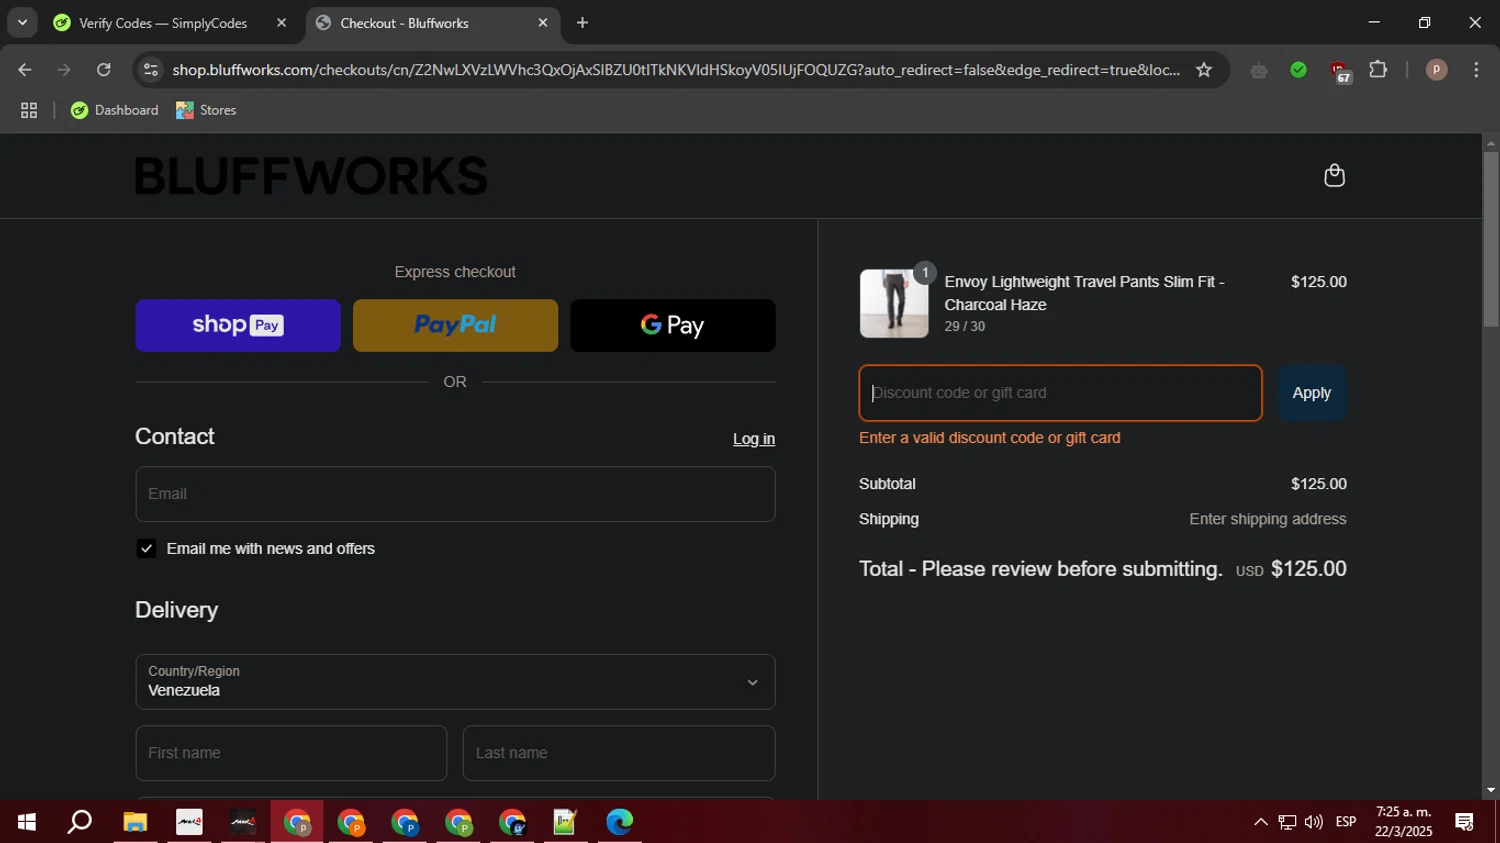Open a new browser tab
The width and height of the screenshot is (1500, 843).
582,23
